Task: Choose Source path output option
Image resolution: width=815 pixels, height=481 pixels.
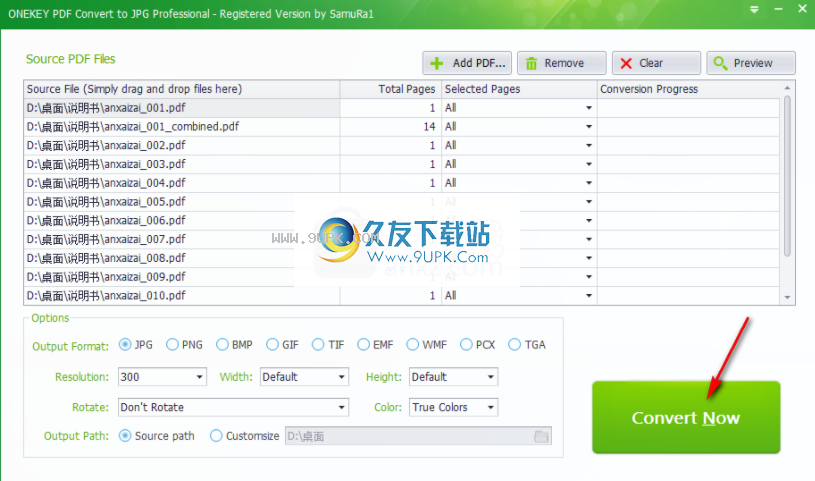Action: tap(156, 436)
